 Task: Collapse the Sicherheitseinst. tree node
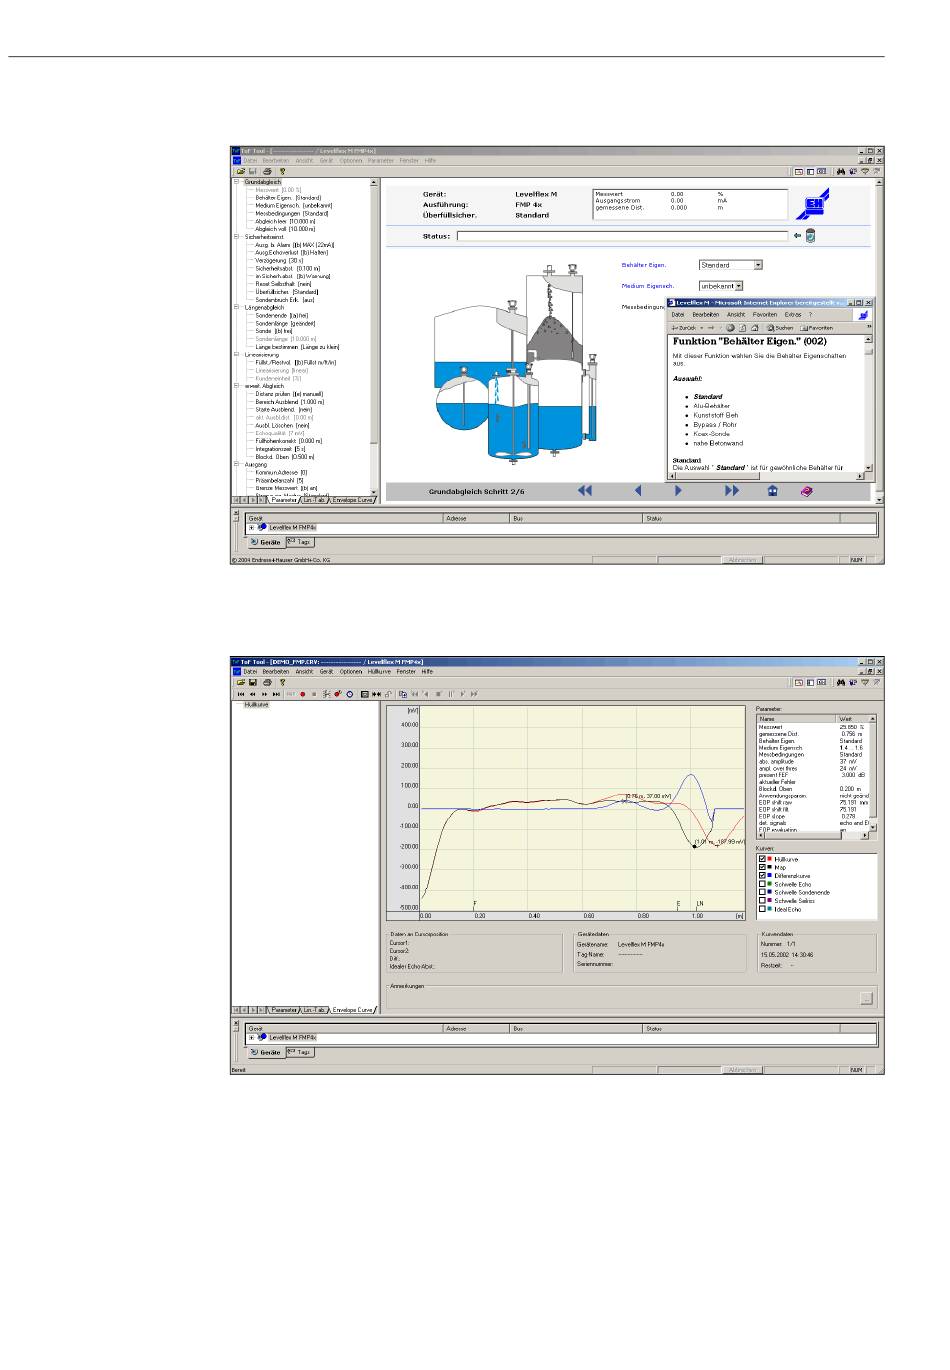237,237
